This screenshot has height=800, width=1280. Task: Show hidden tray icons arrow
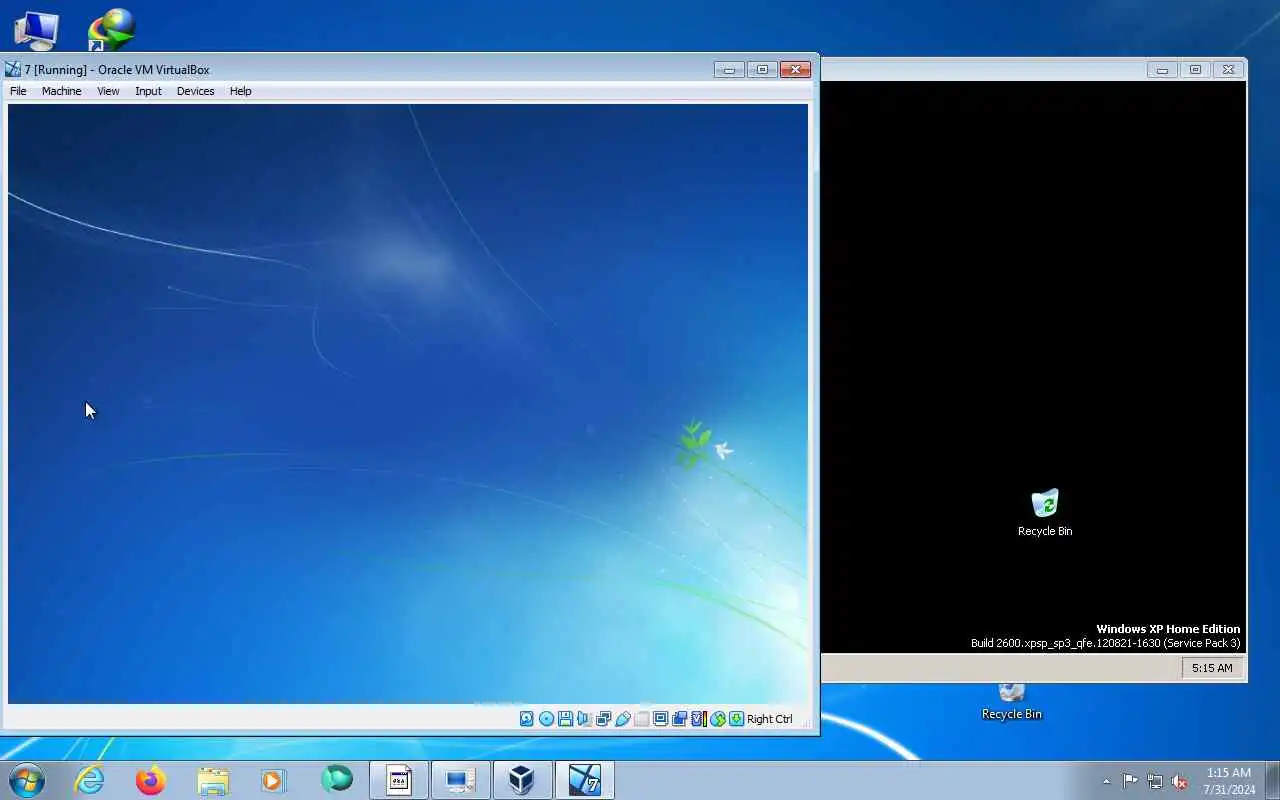point(1106,781)
